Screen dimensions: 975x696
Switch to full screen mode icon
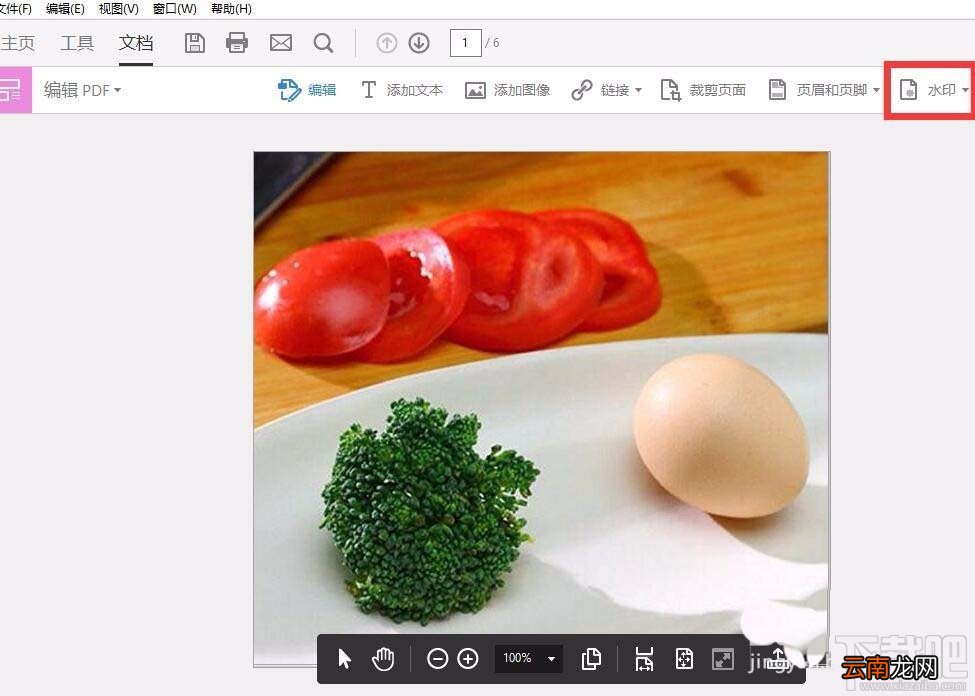723,659
